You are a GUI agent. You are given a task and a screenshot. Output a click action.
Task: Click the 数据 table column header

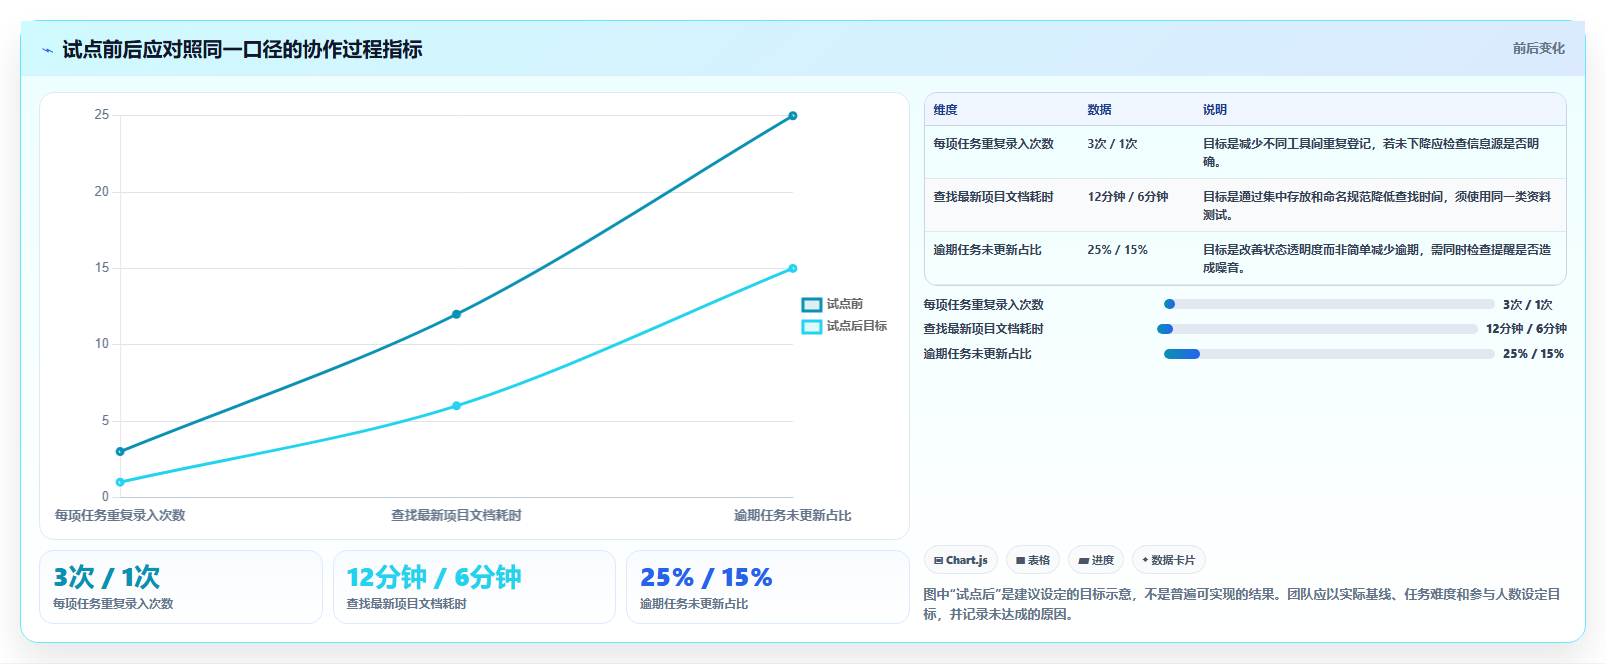1099,110
